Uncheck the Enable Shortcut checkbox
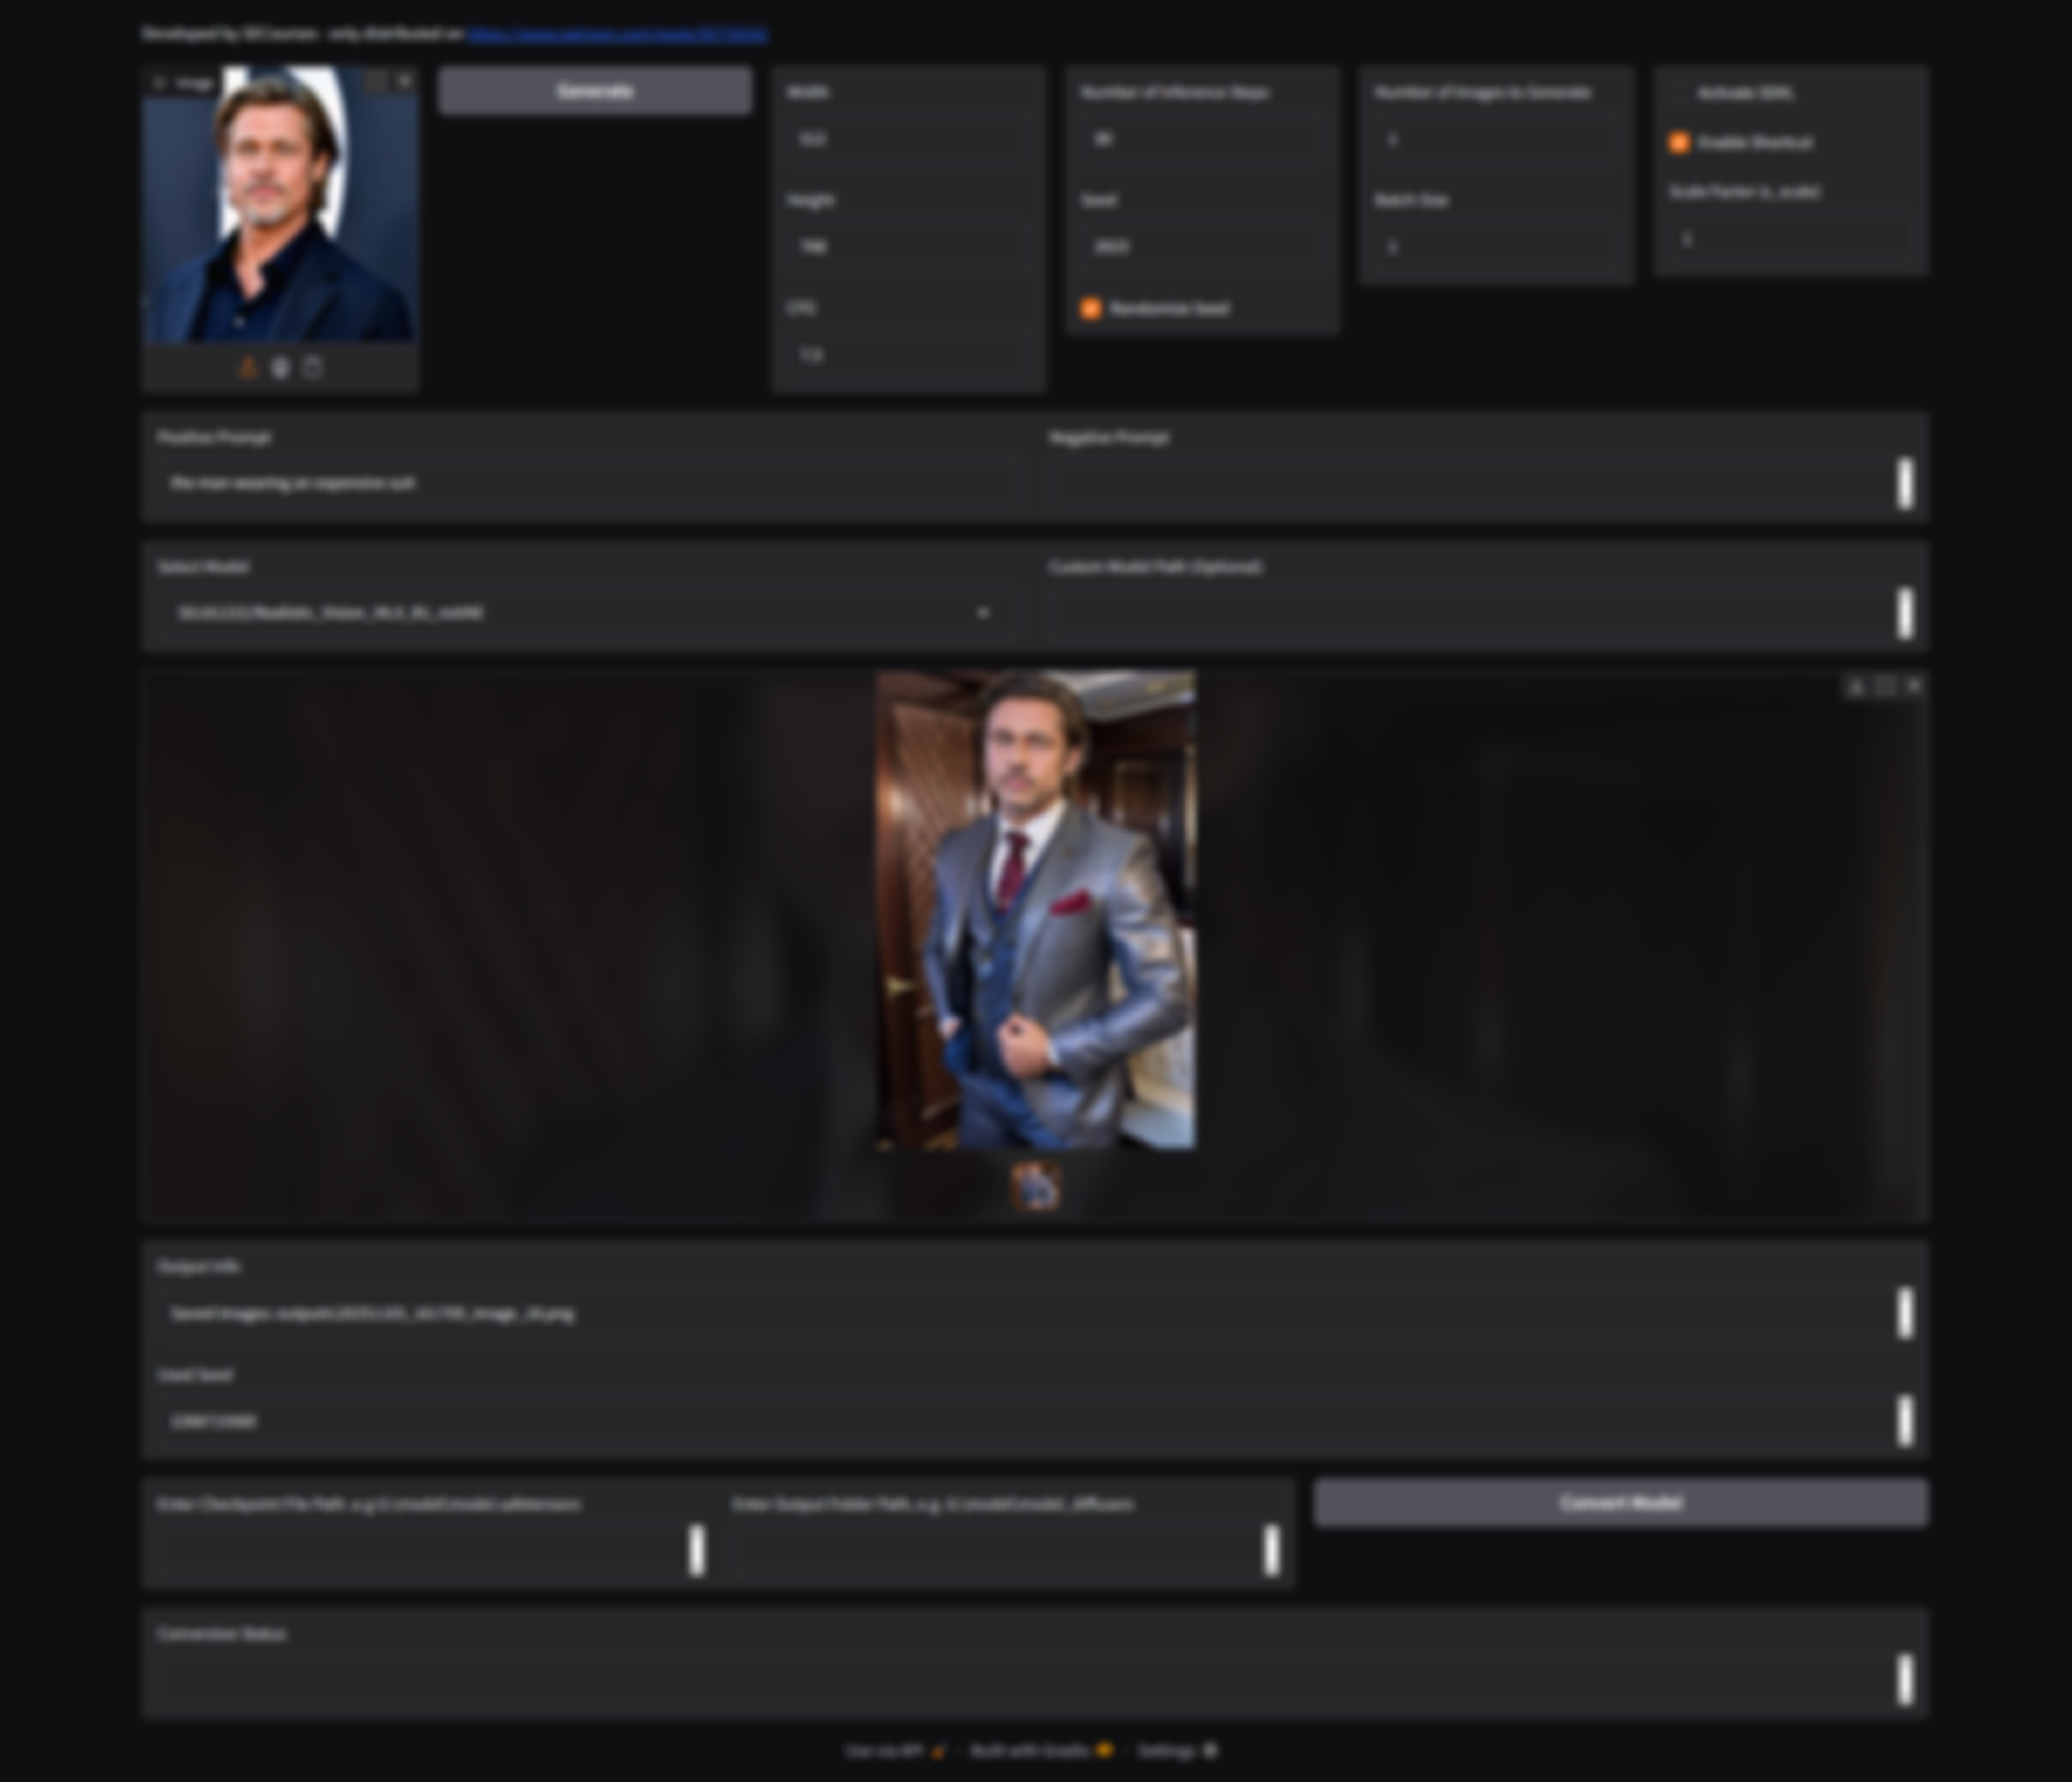Screen dimensions: 2072x1782 click(x=1680, y=143)
